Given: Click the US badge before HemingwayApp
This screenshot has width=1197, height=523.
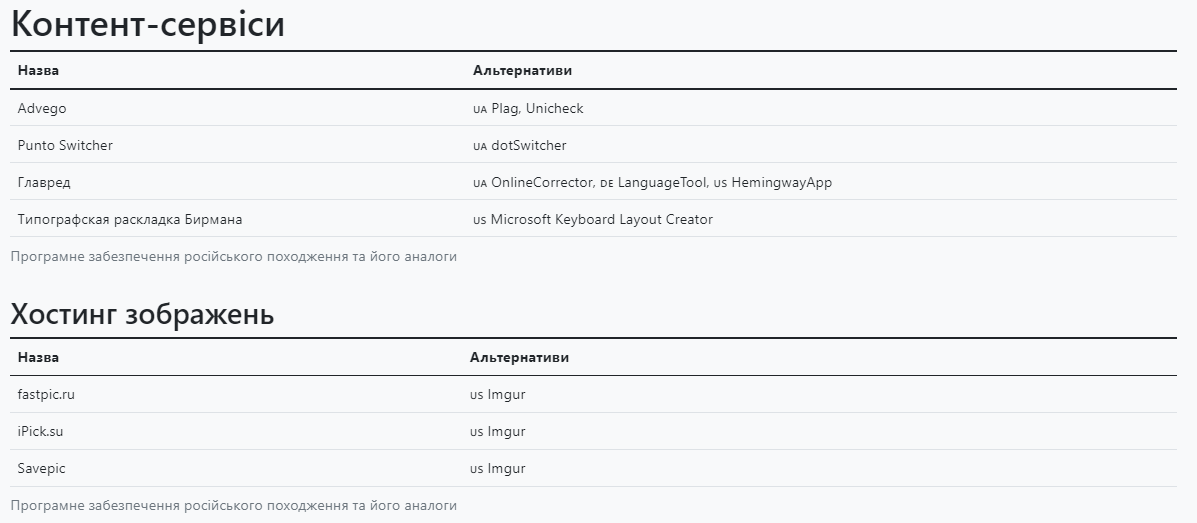Looking at the screenshot, I should 720,183.
